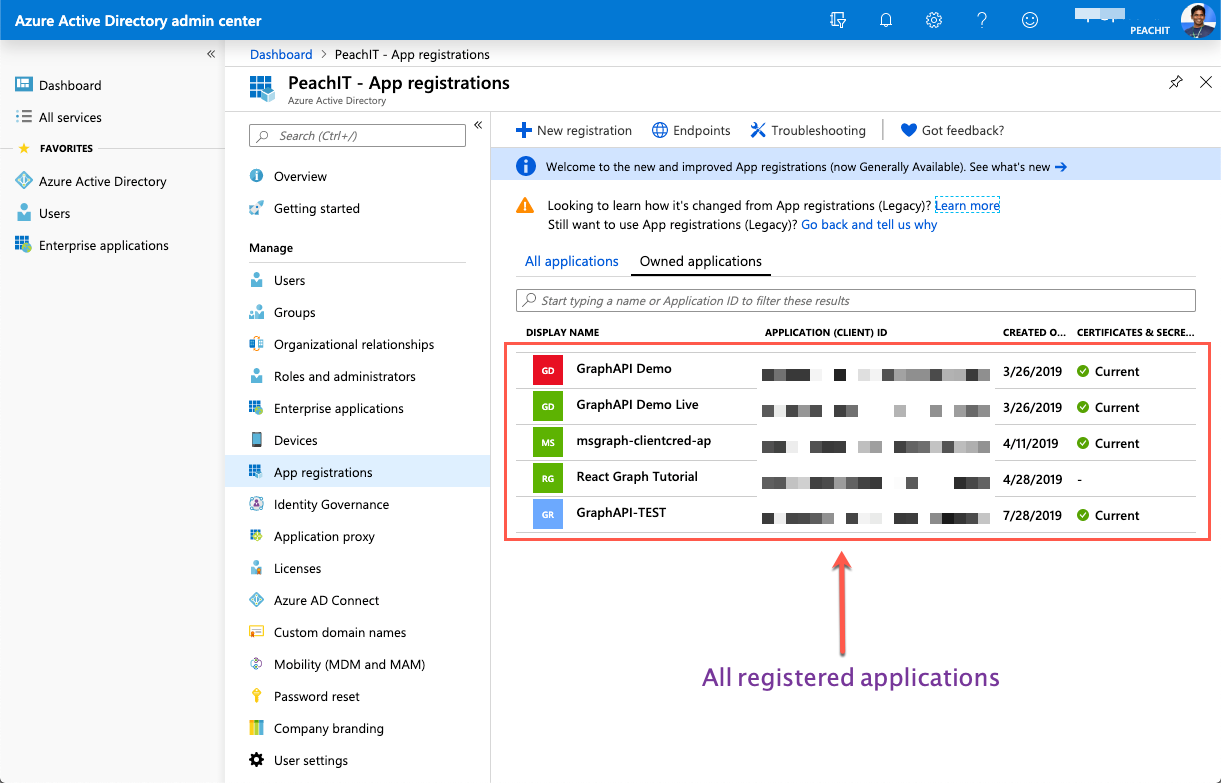Sort by the Created On column header
The image size is (1221, 783).
click(1034, 333)
